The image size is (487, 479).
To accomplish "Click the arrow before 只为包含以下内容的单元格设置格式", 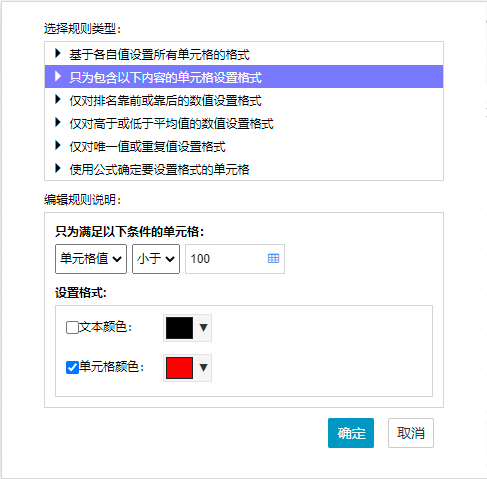I will point(58,76).
